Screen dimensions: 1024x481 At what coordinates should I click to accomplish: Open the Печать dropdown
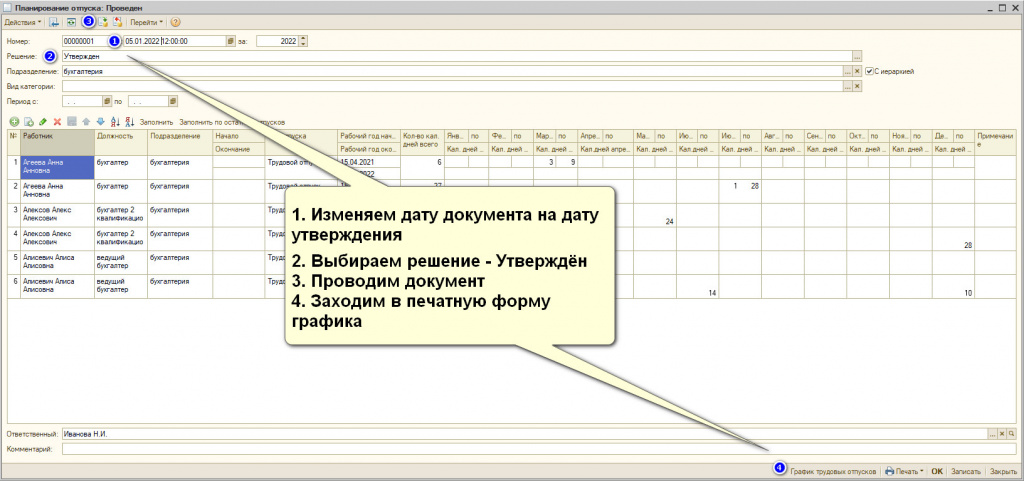click(906, 471)
